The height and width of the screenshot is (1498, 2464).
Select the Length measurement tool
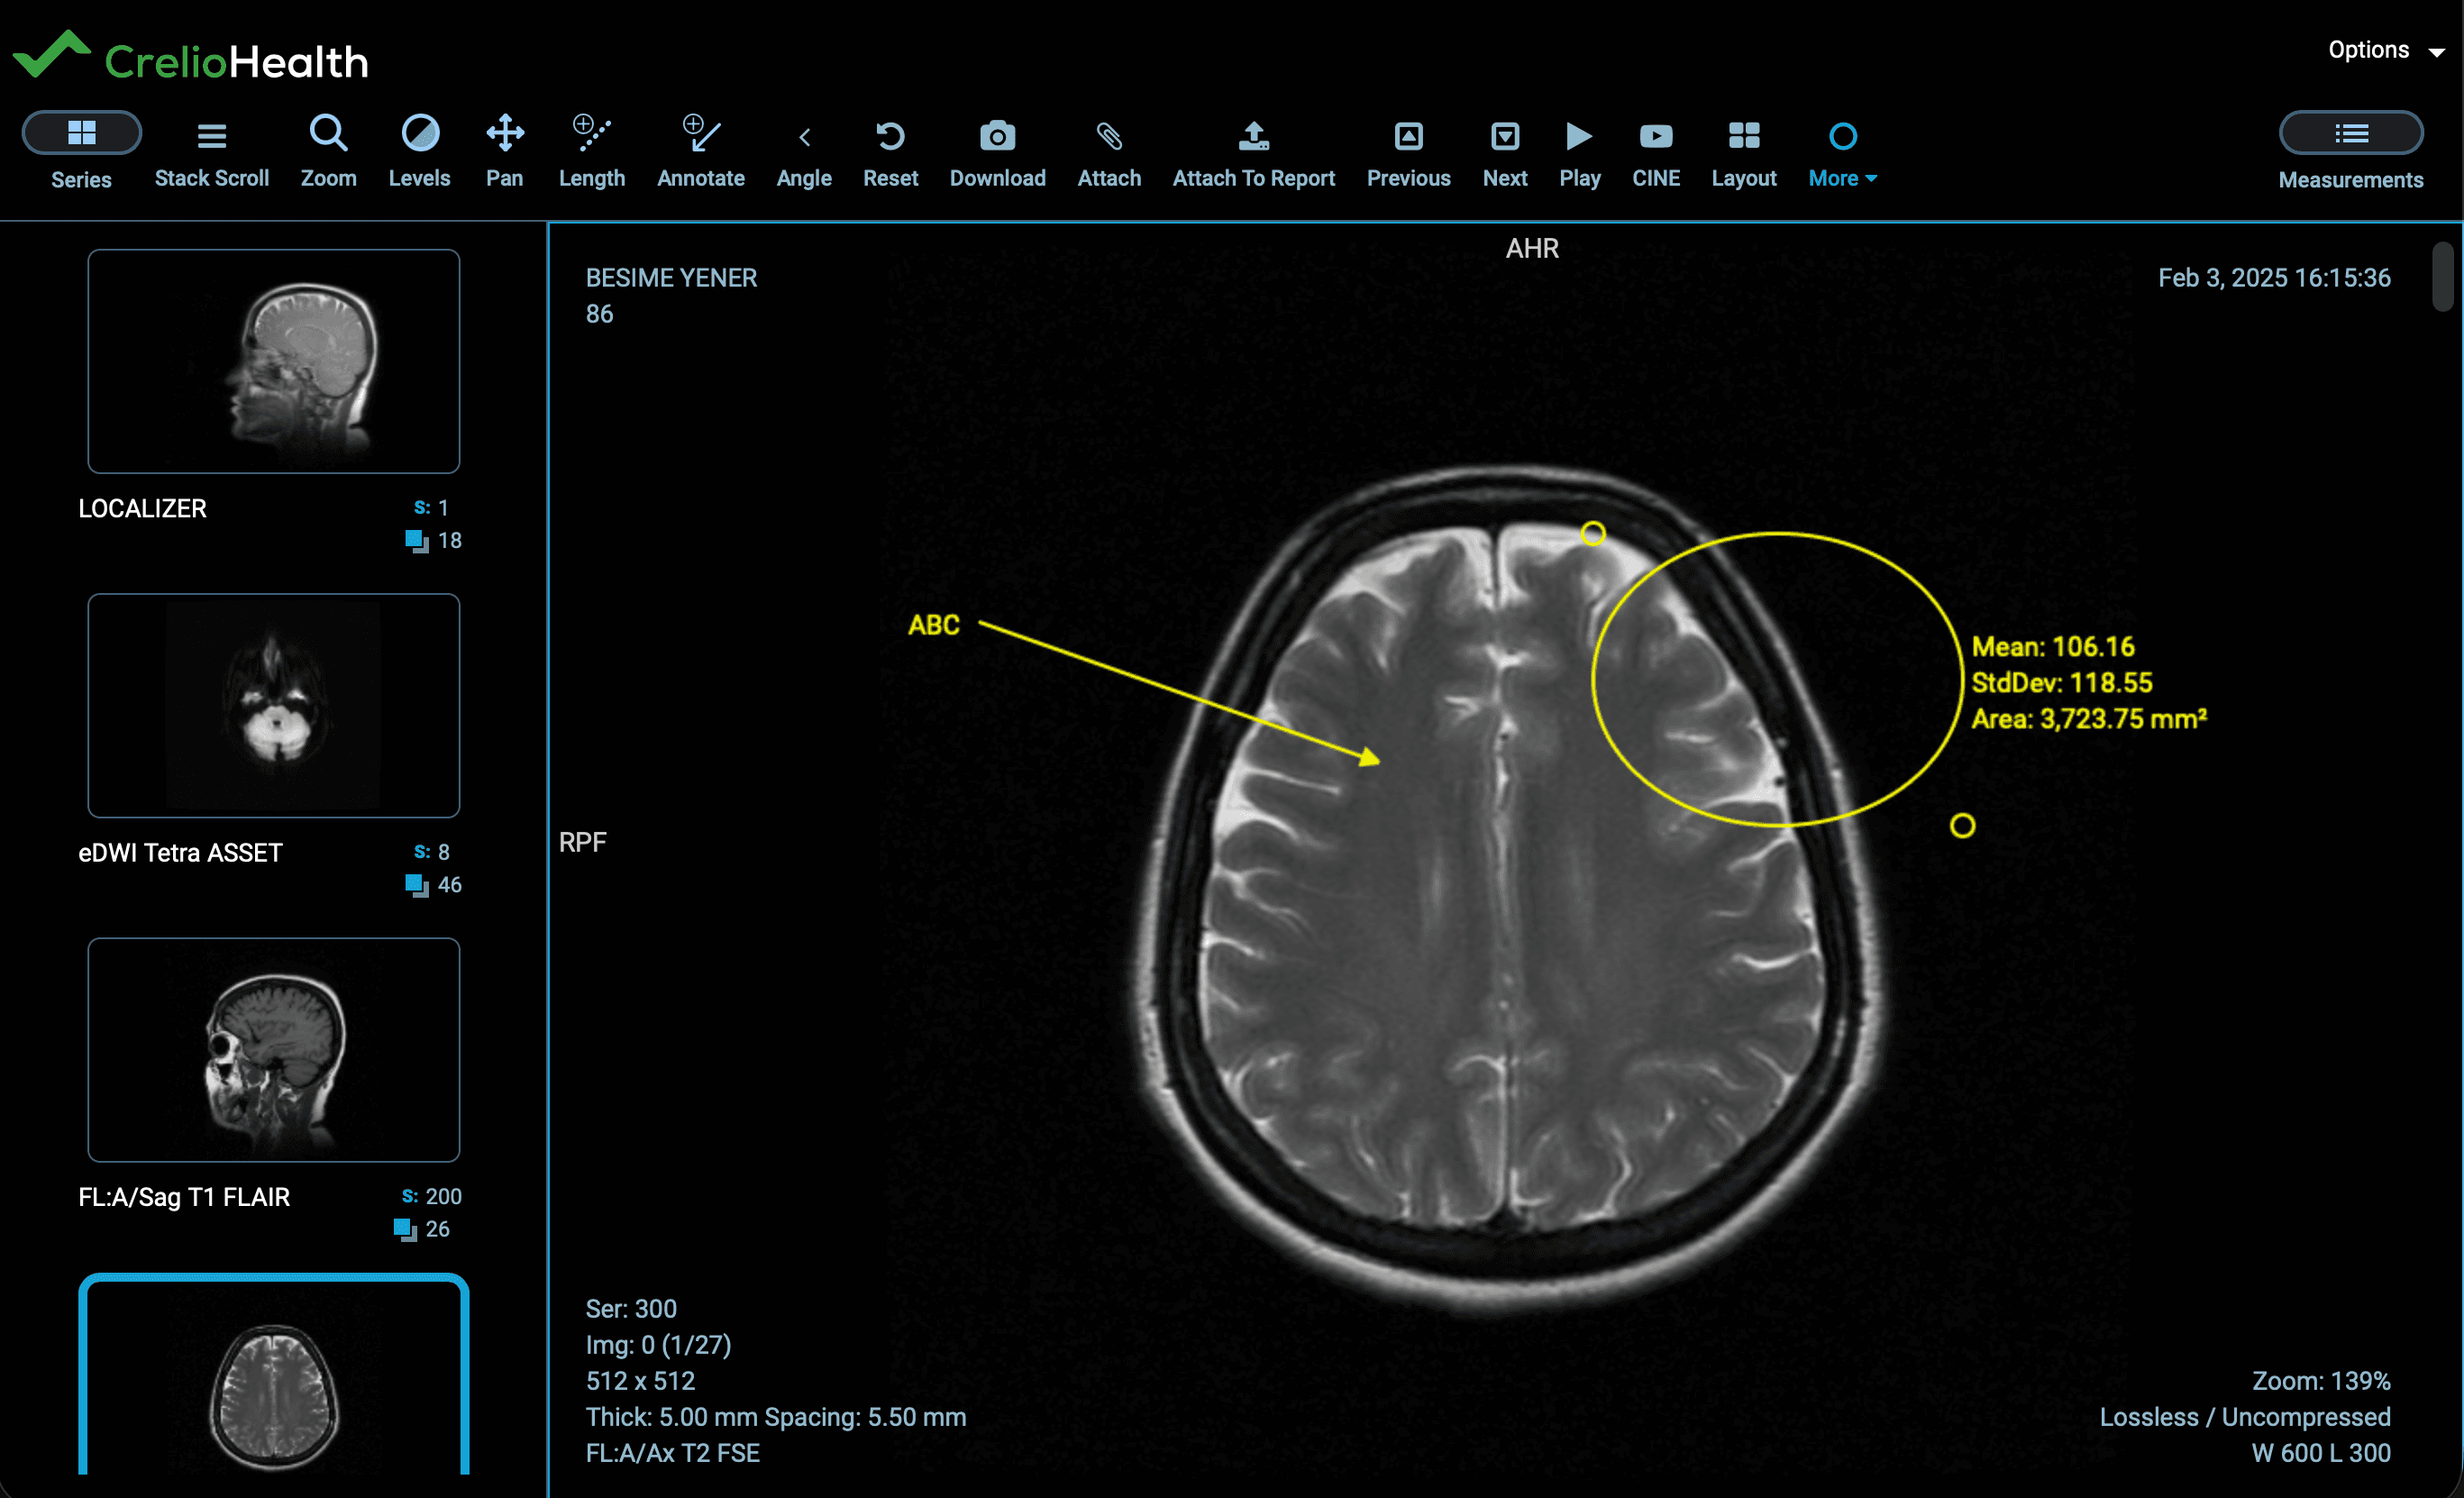pos(591,152)
